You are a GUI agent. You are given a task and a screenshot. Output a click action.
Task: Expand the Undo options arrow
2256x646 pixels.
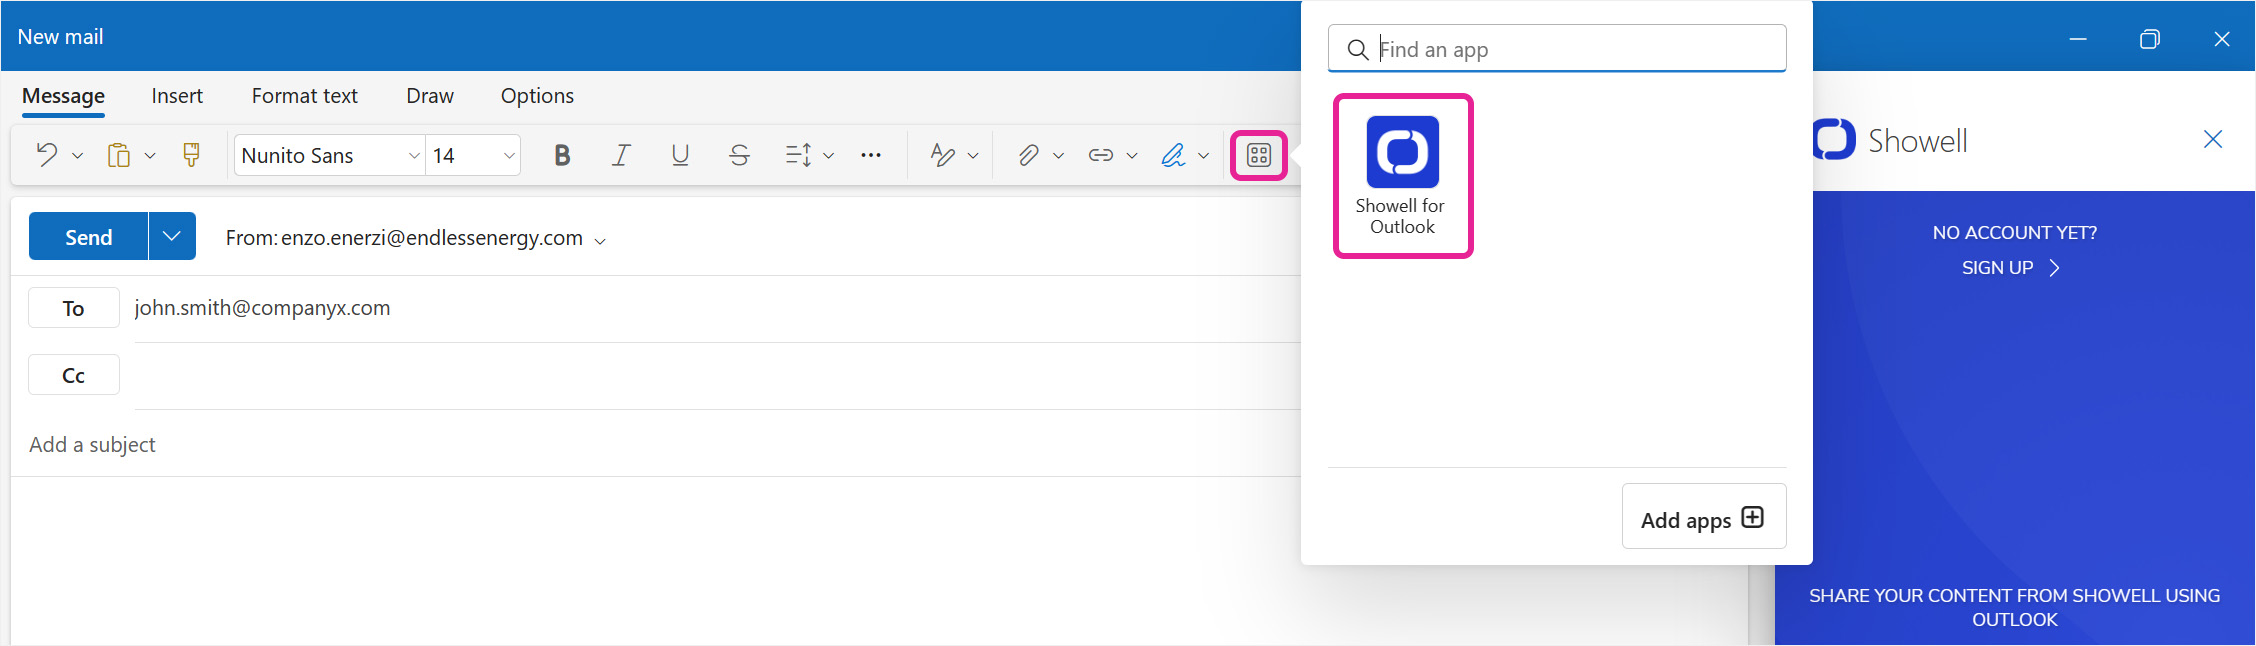[77, 156]
